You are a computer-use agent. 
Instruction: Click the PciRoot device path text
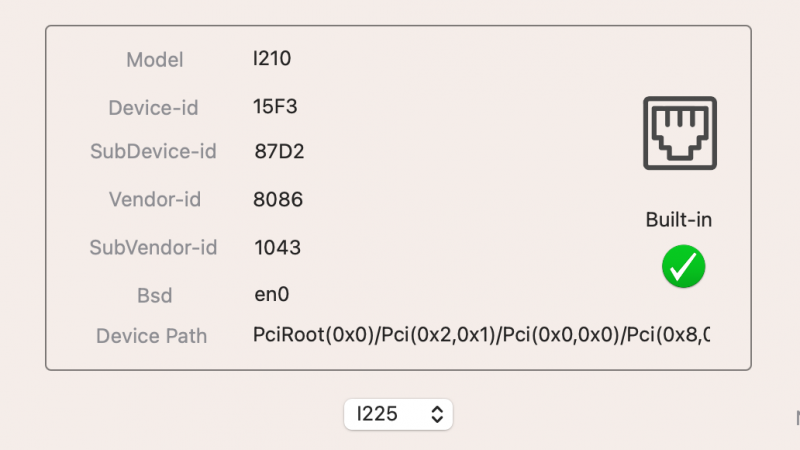tap(481, 335)
